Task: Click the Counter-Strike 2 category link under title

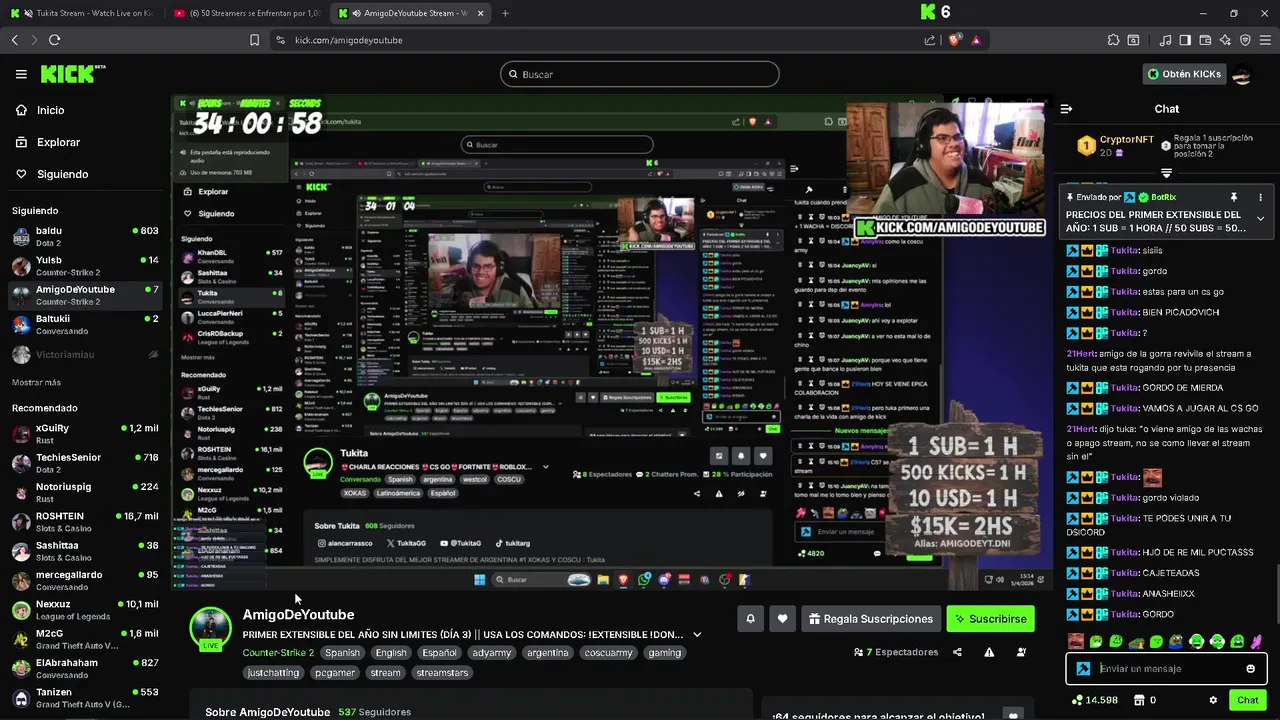Action: [x=278, y=653]
